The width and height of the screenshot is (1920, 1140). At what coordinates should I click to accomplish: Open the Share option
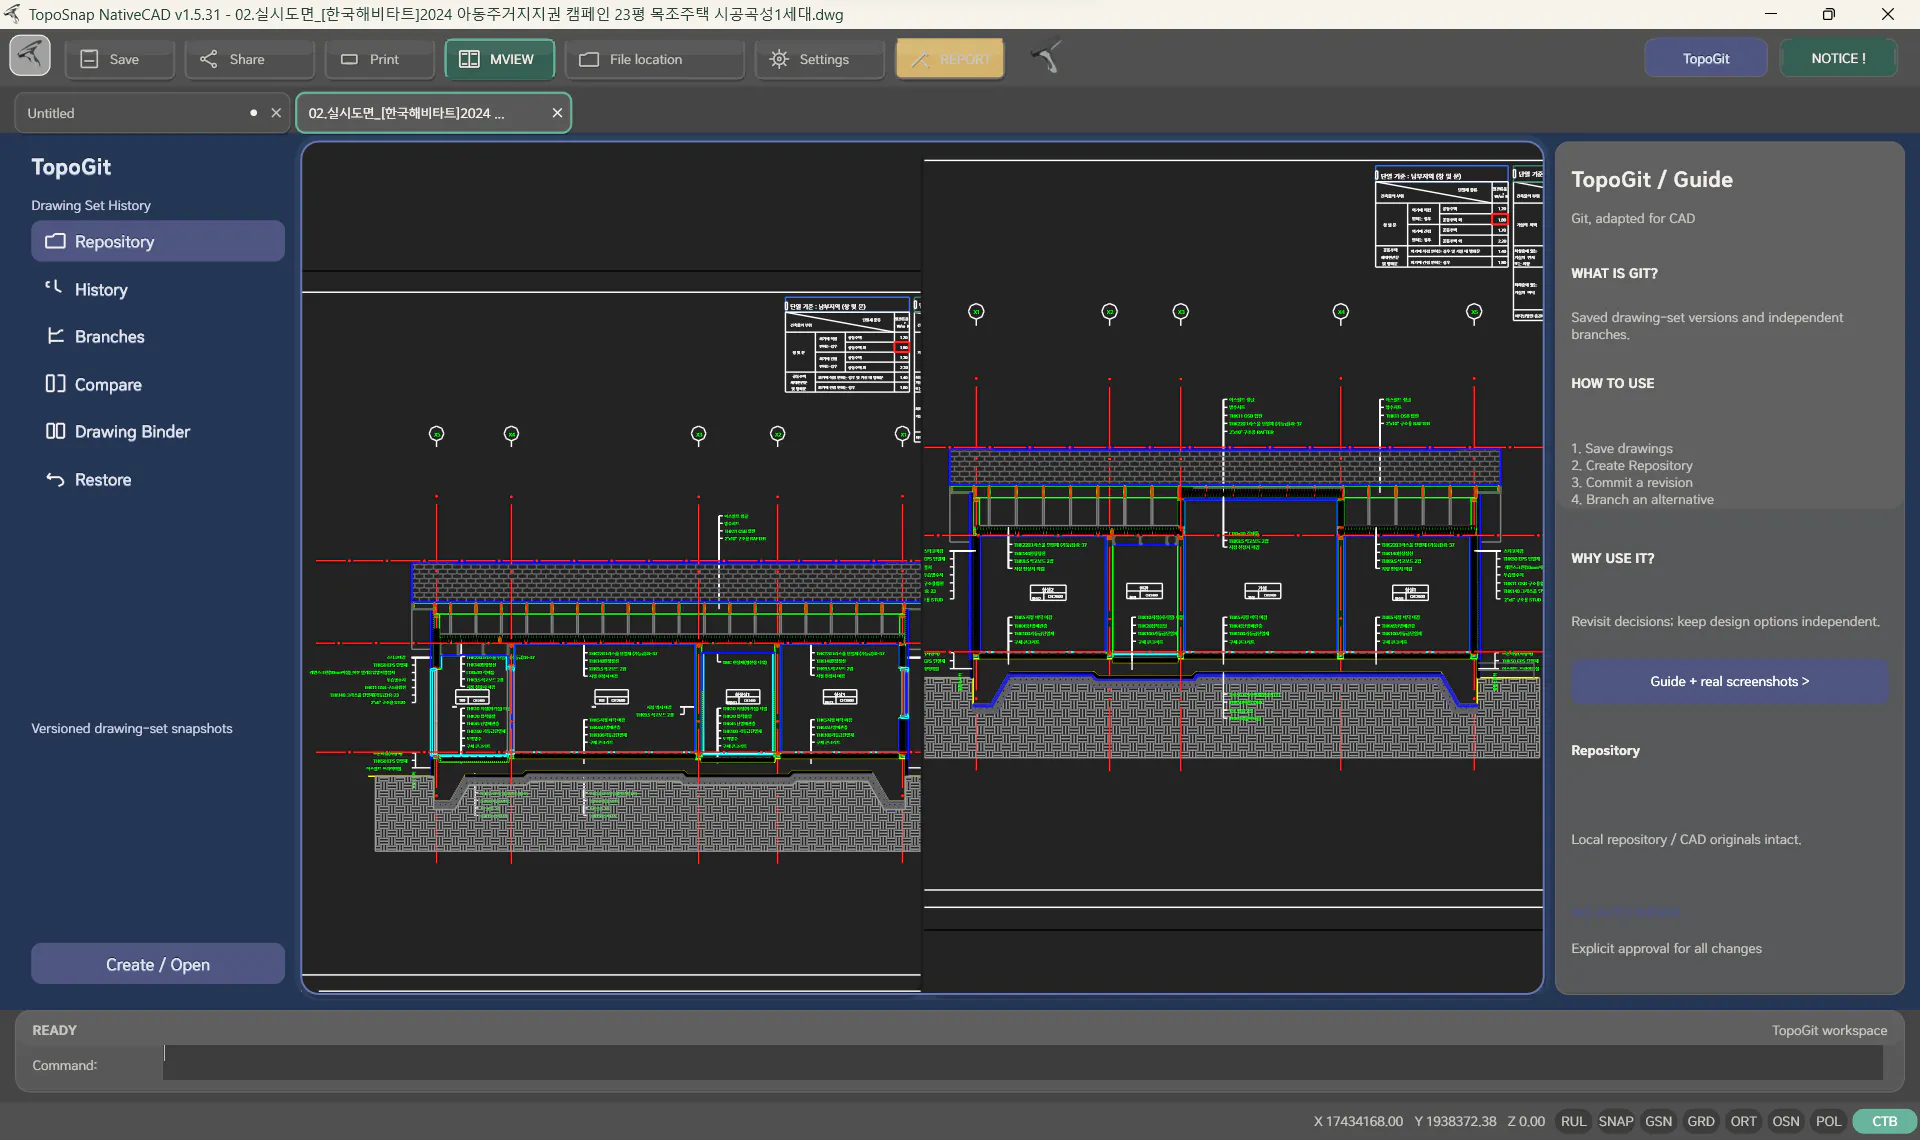click(249, 59)
